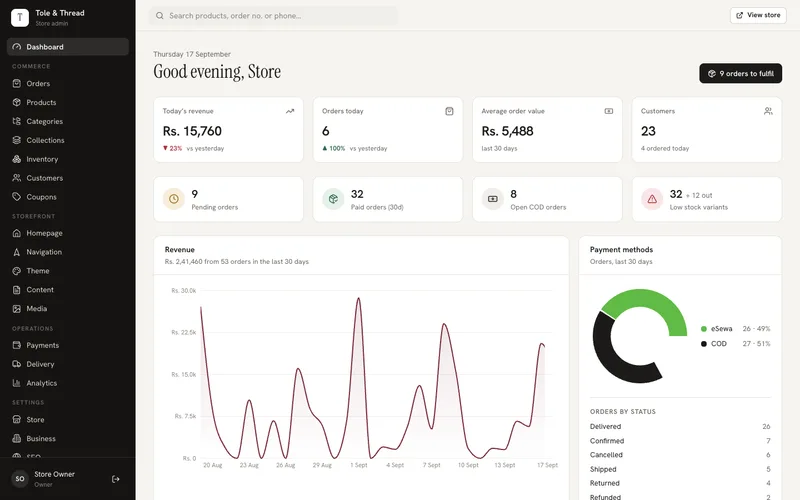Click the Payments wallet icon
Viewport: 800px width, 500px height.
(17, 345)
